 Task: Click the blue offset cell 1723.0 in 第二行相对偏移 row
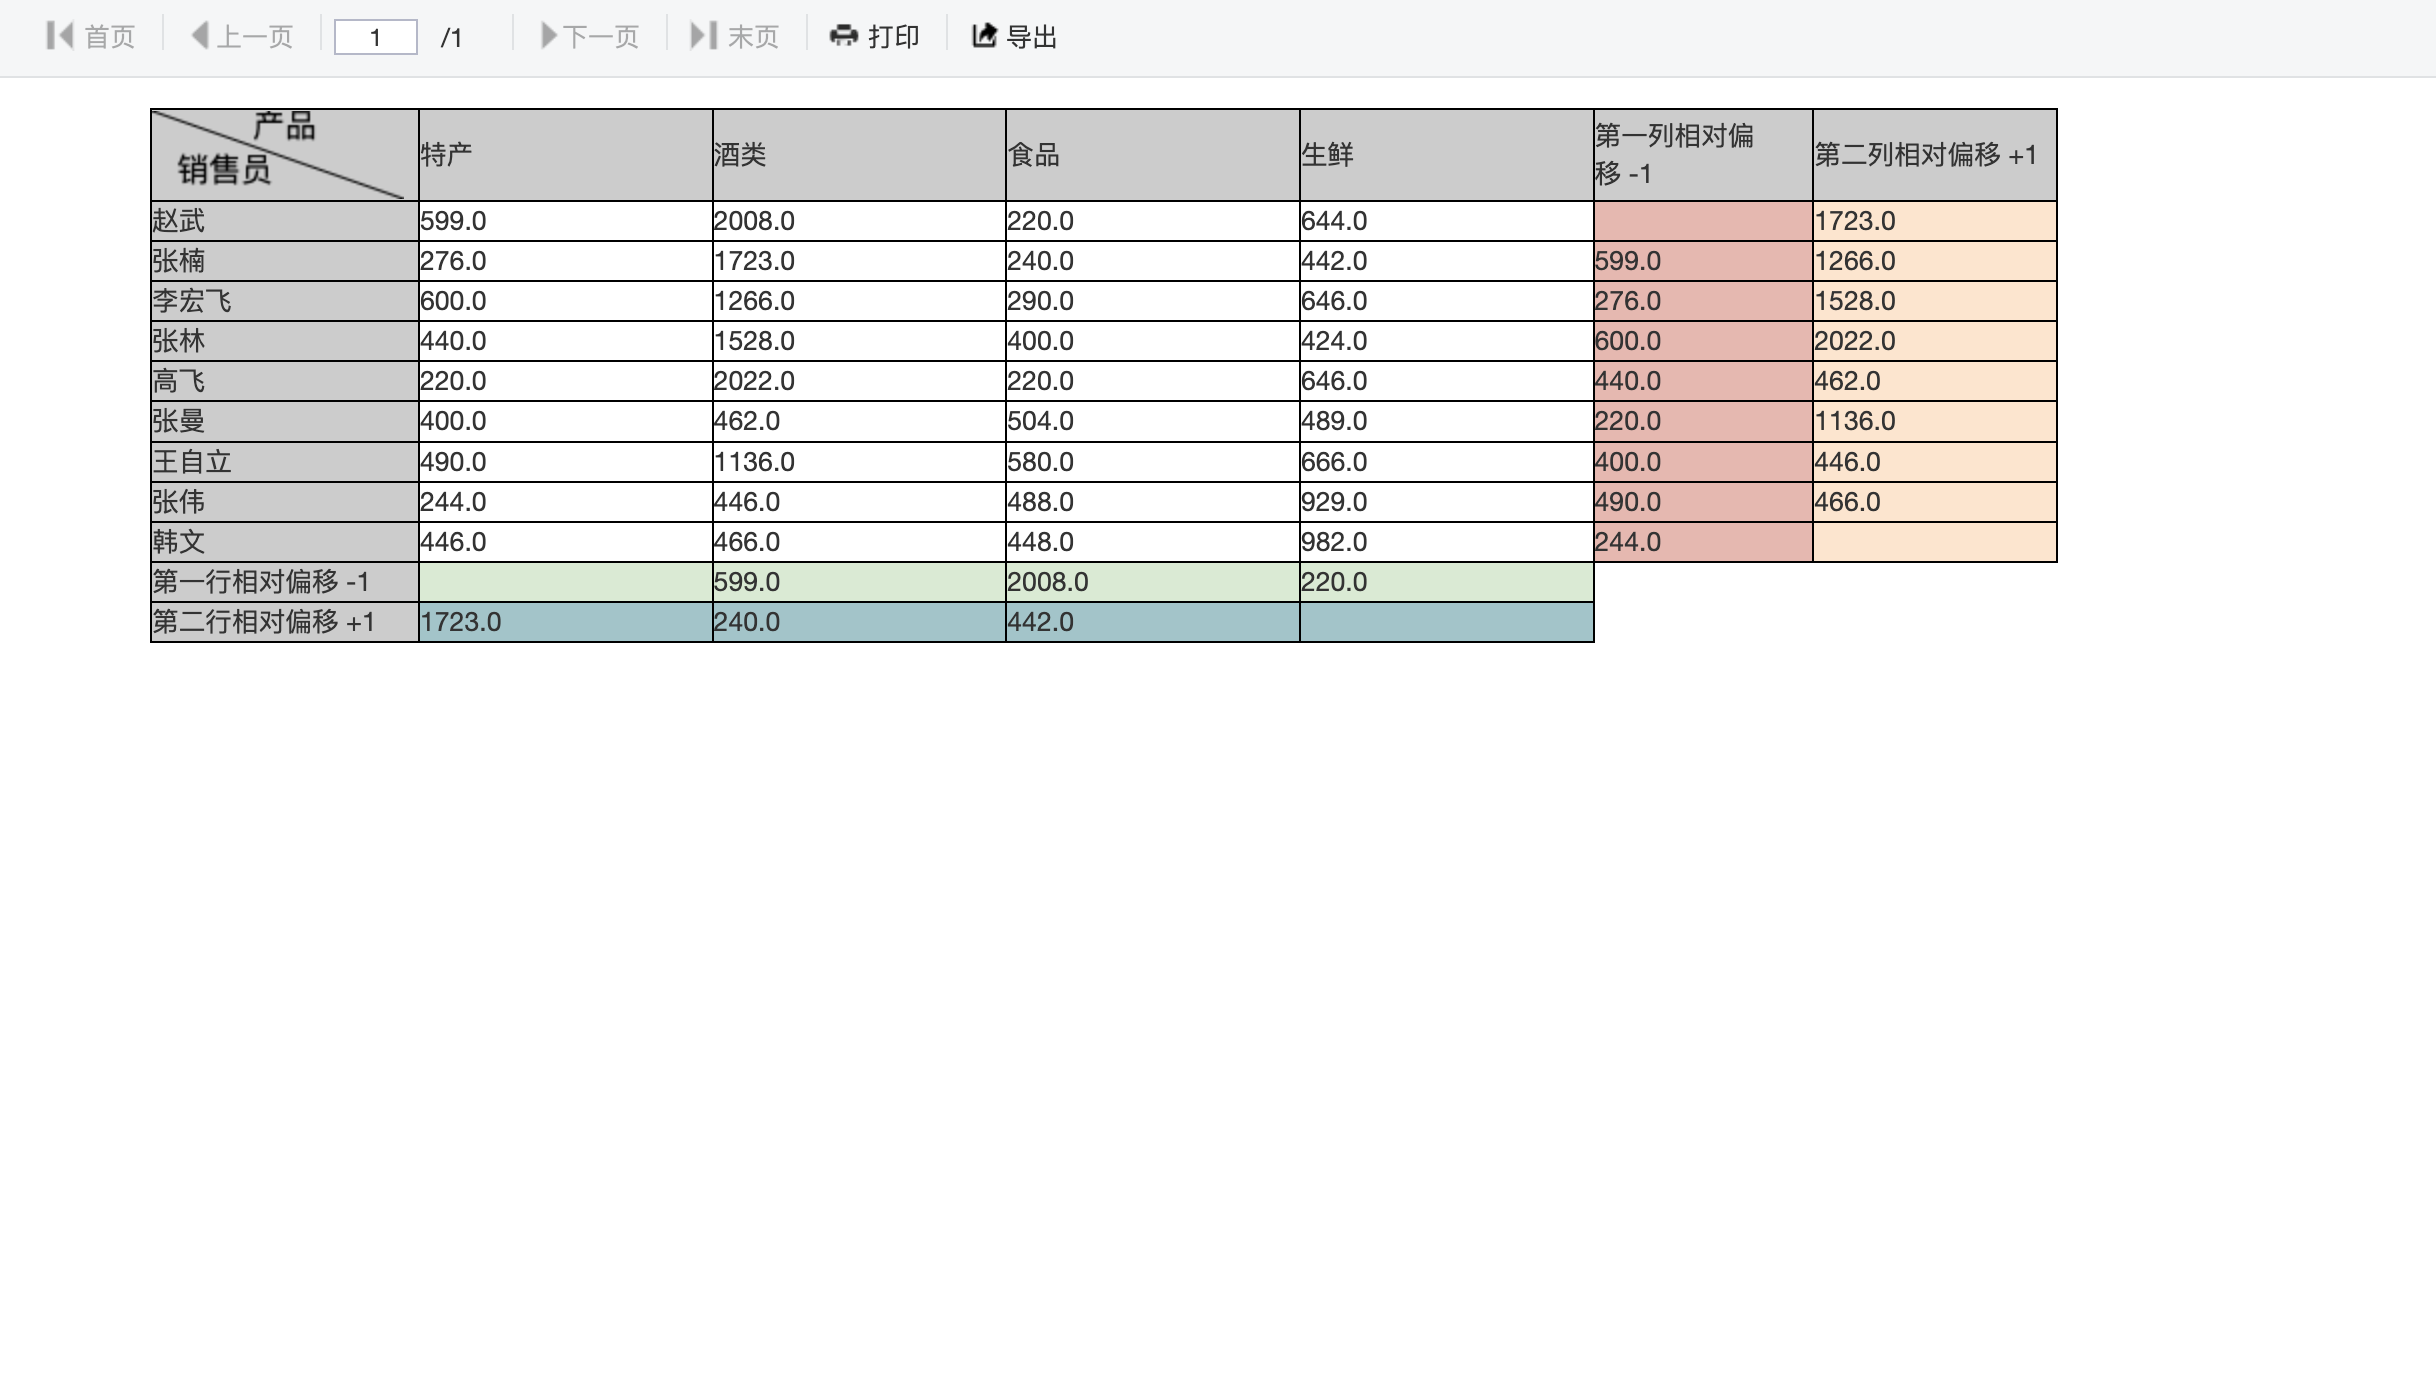coord(565,622)
